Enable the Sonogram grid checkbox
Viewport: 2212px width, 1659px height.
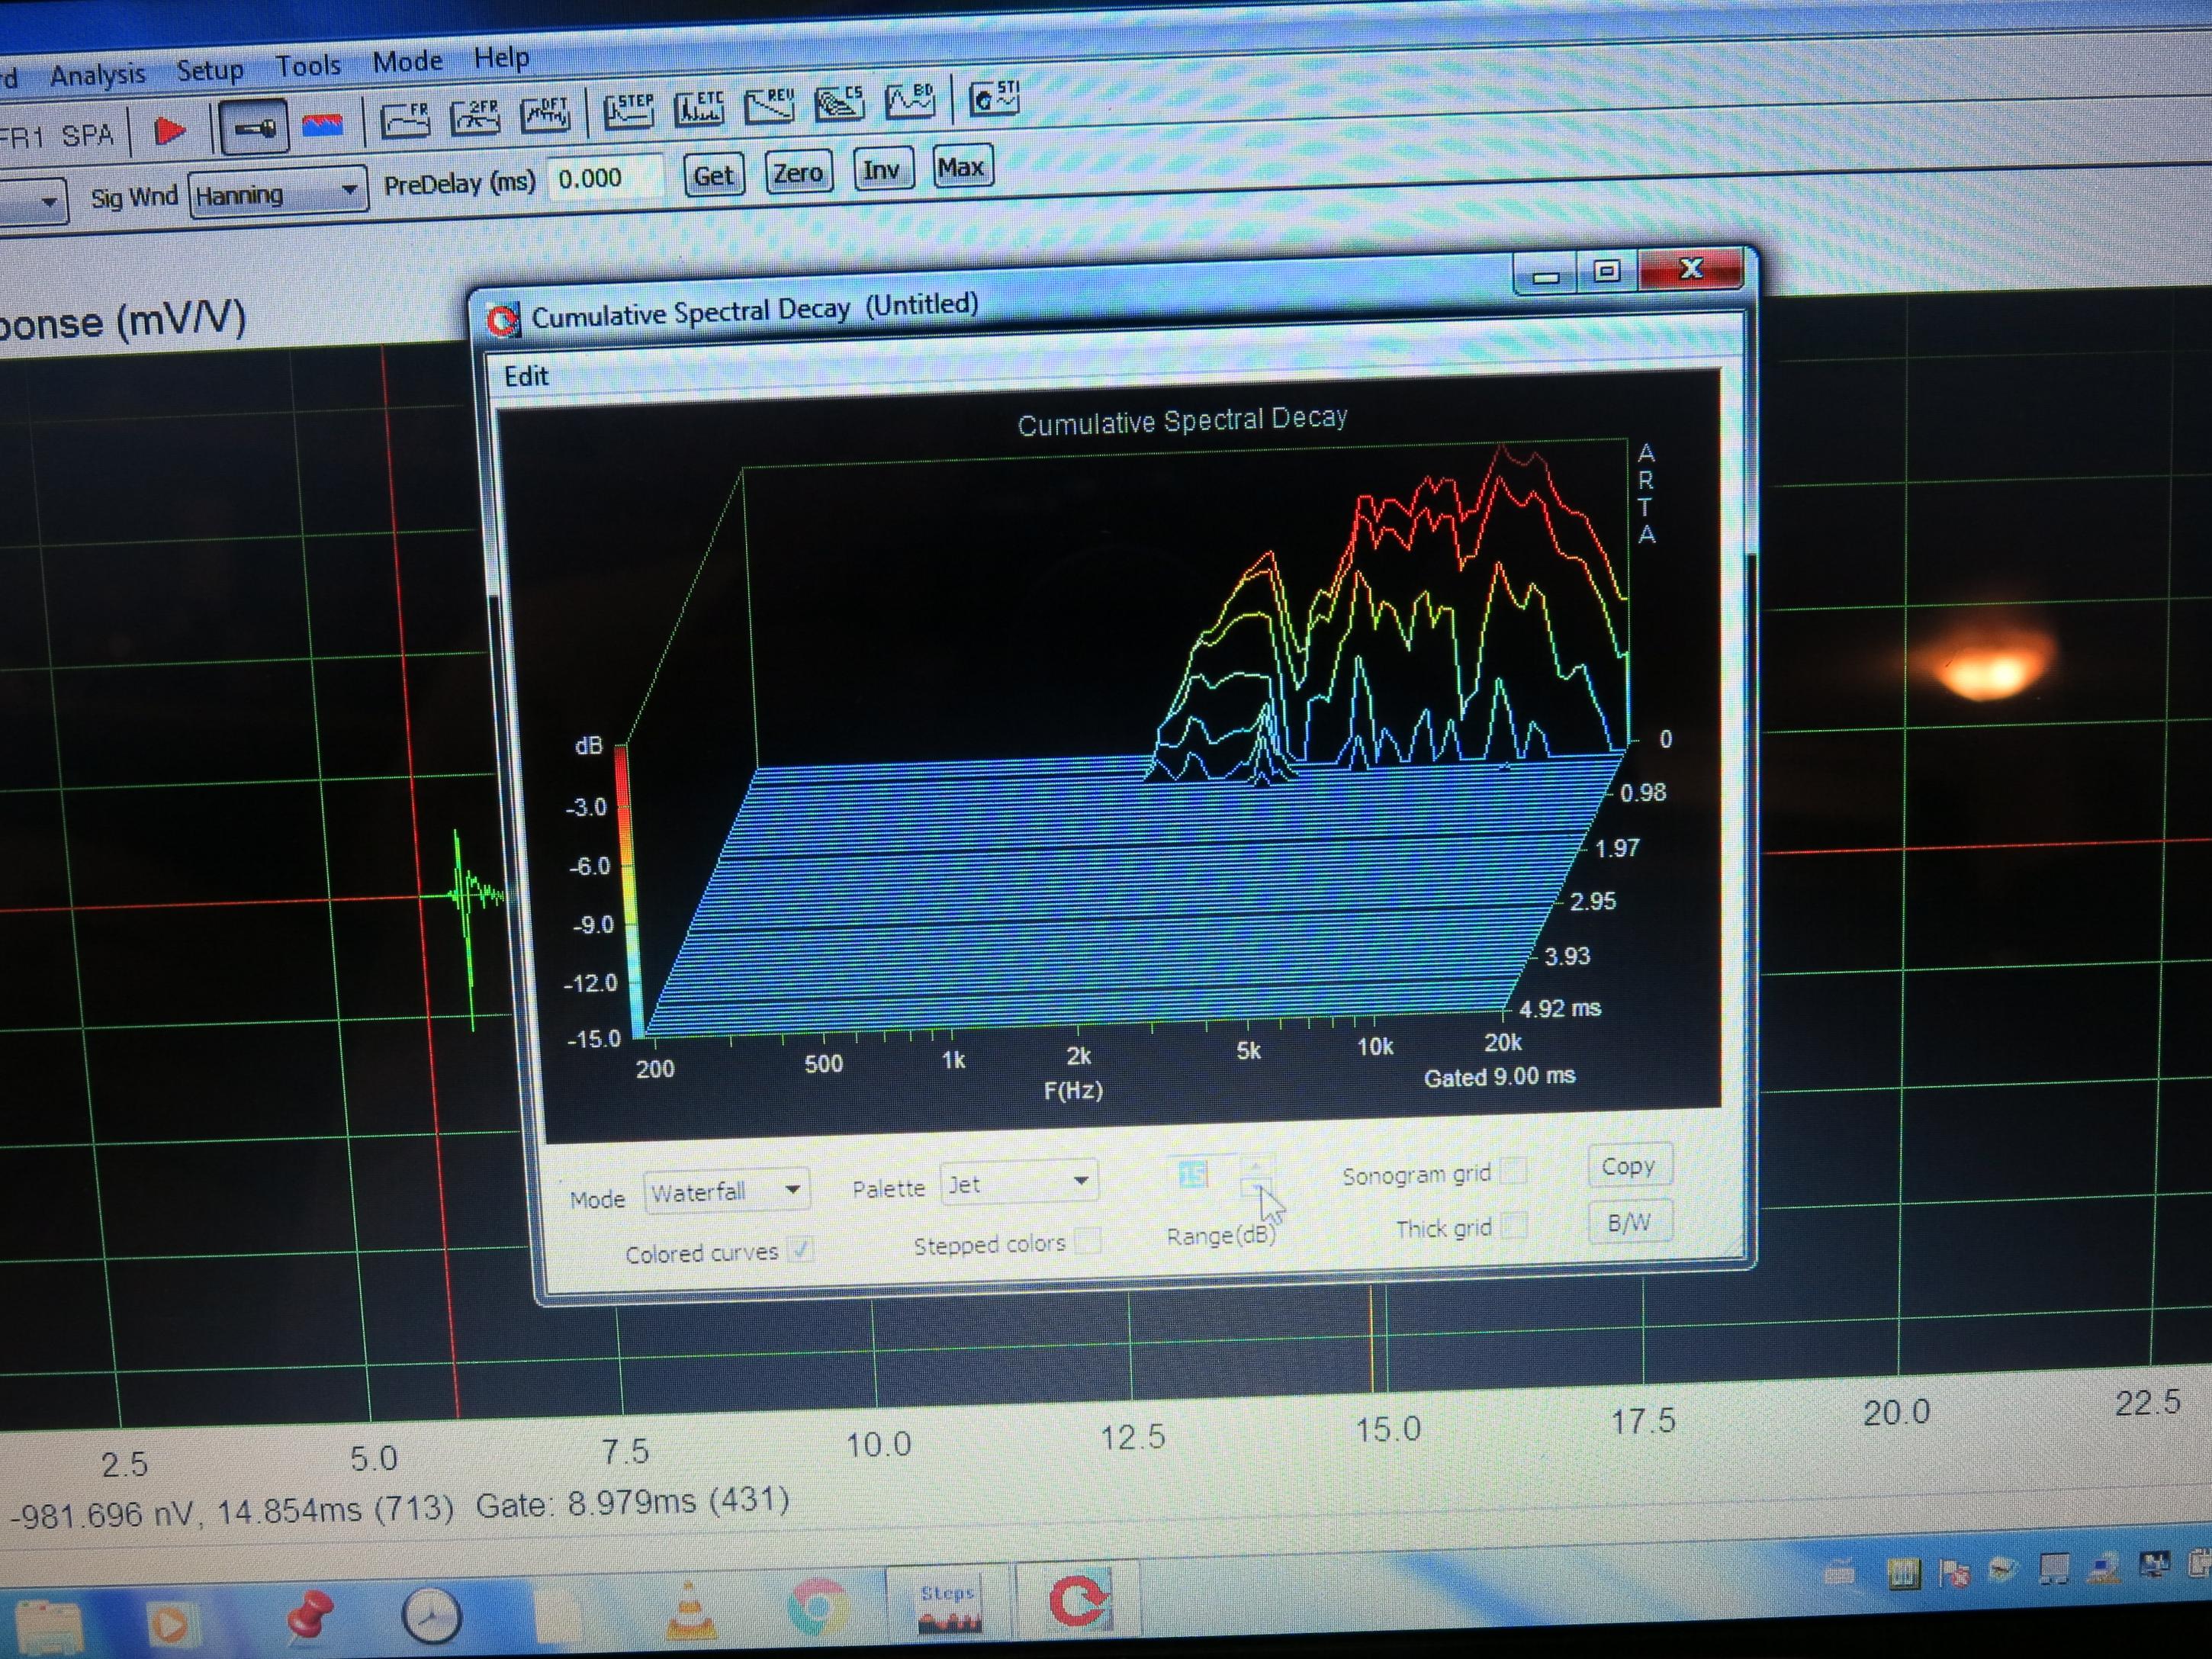click(1515, 1170)
